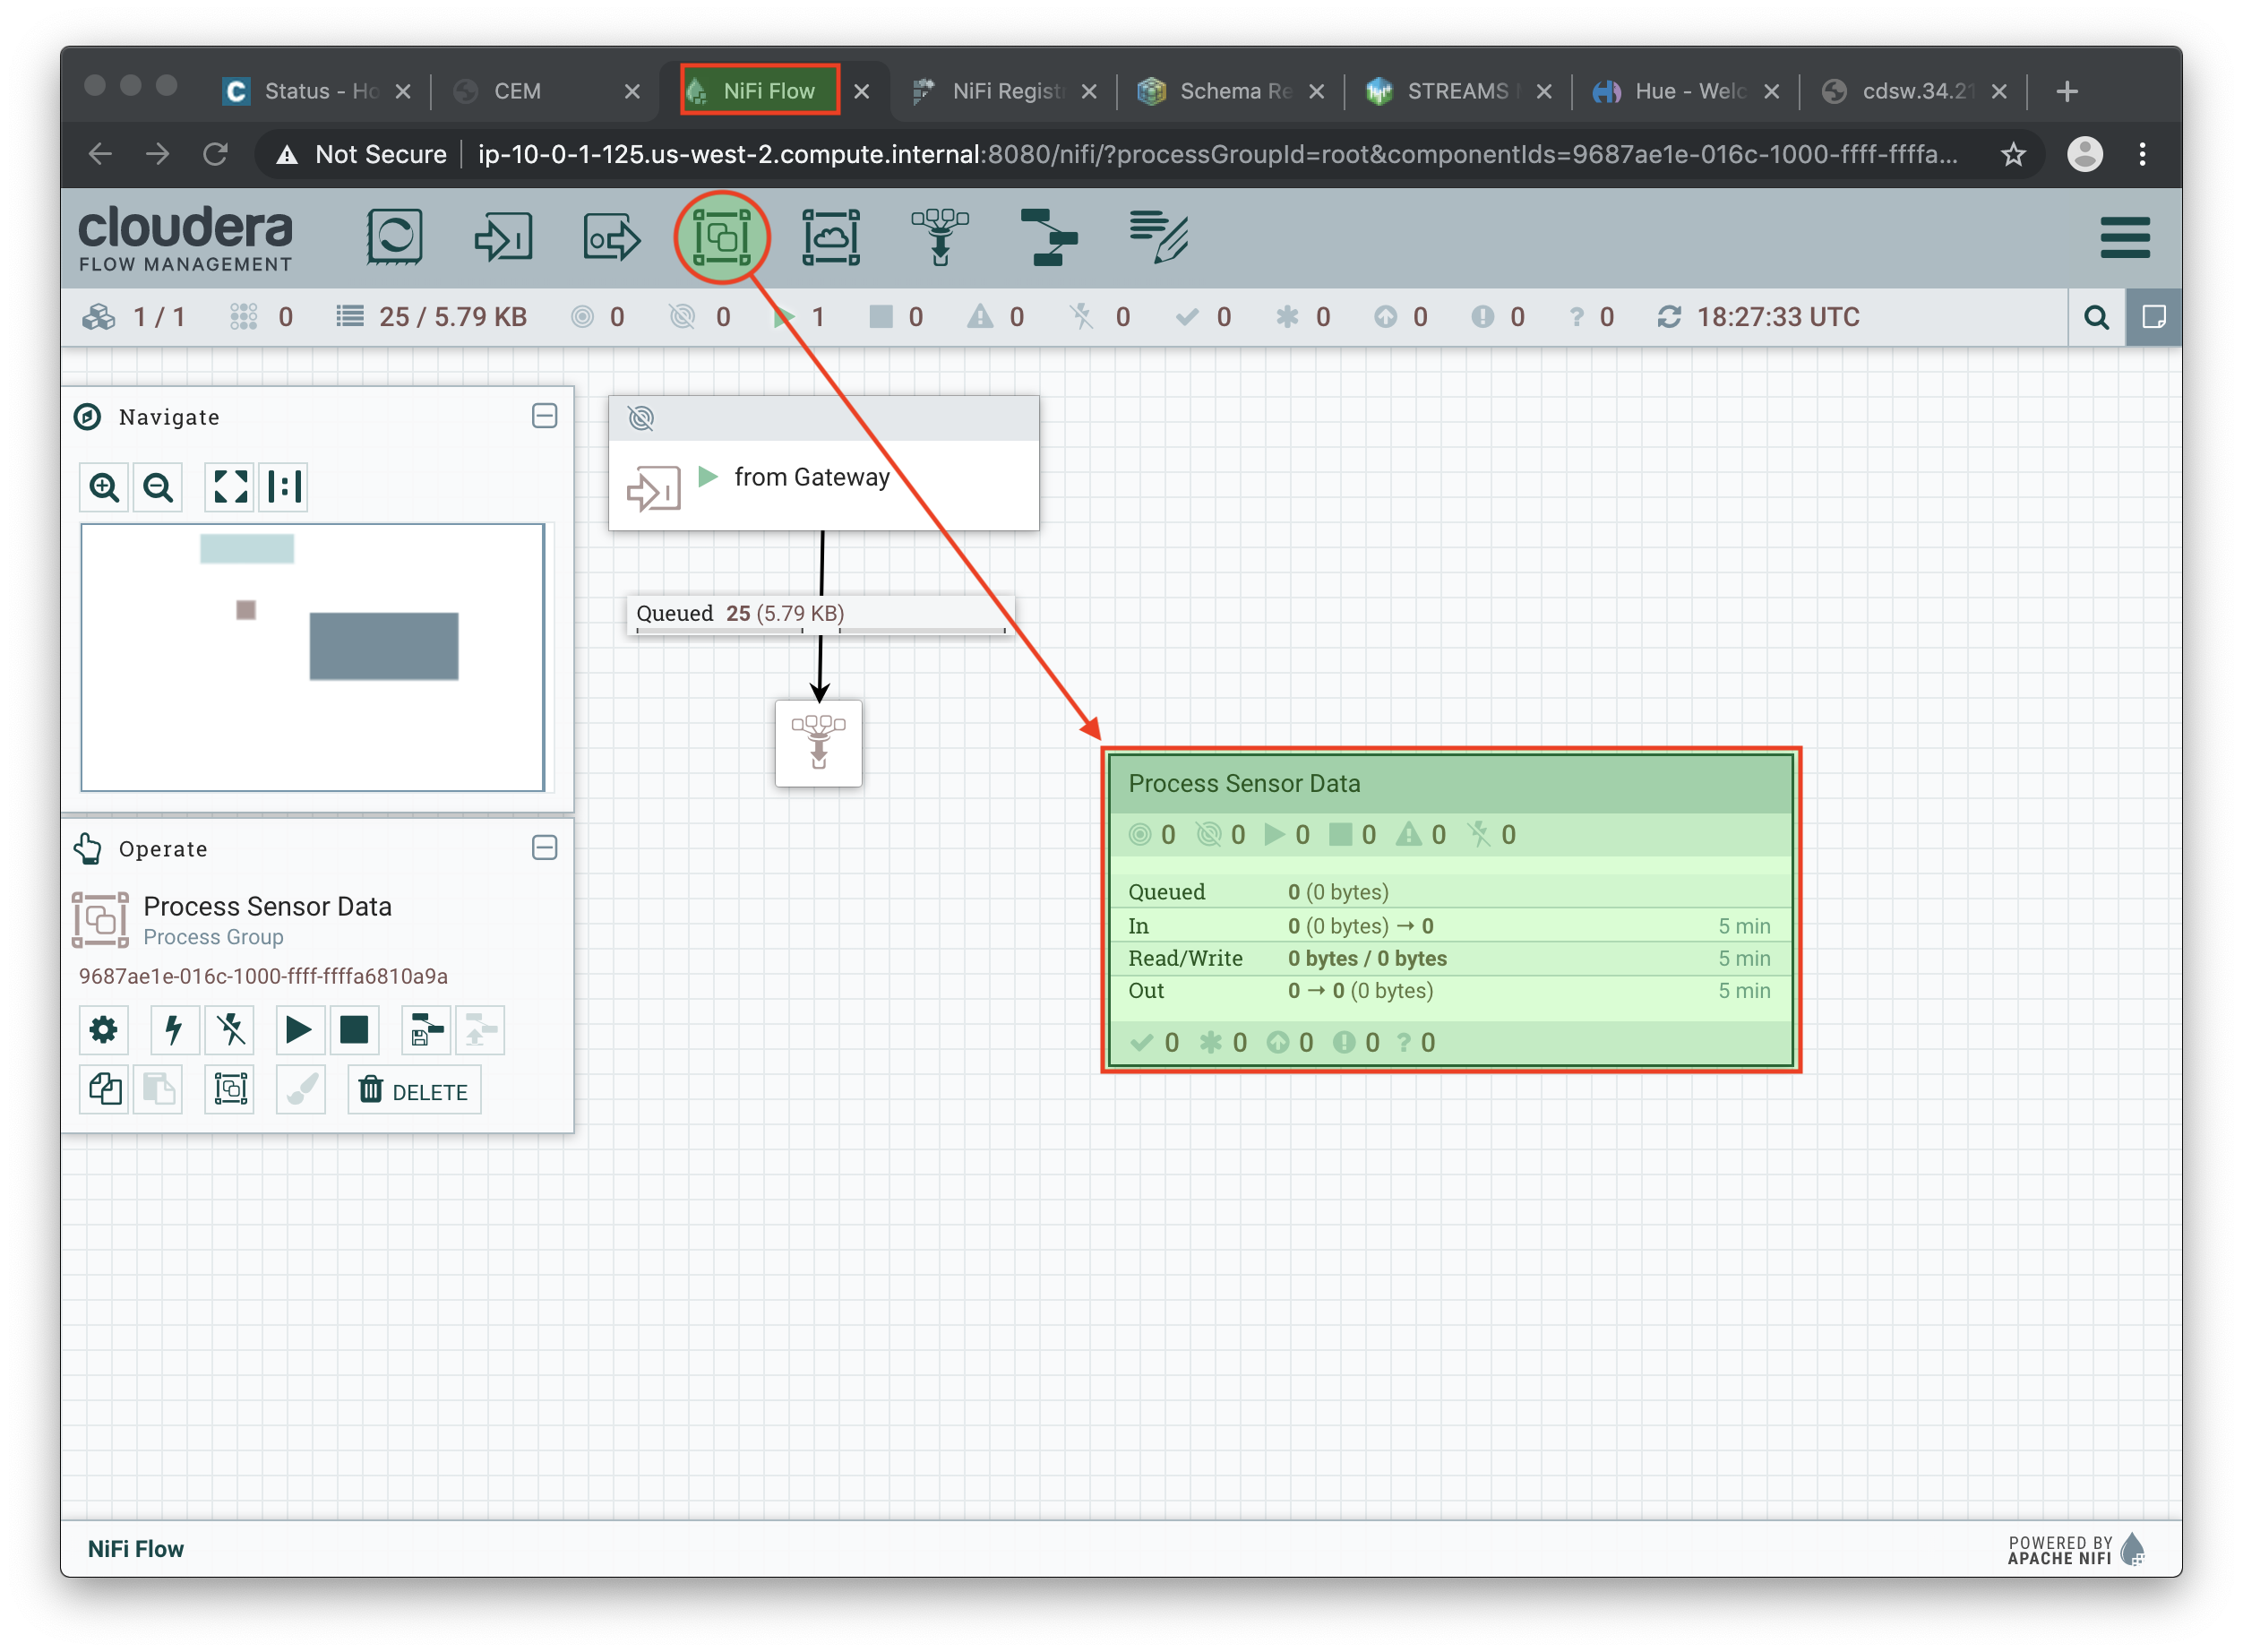Select the Funnel toolbar icon

(939, 237)
